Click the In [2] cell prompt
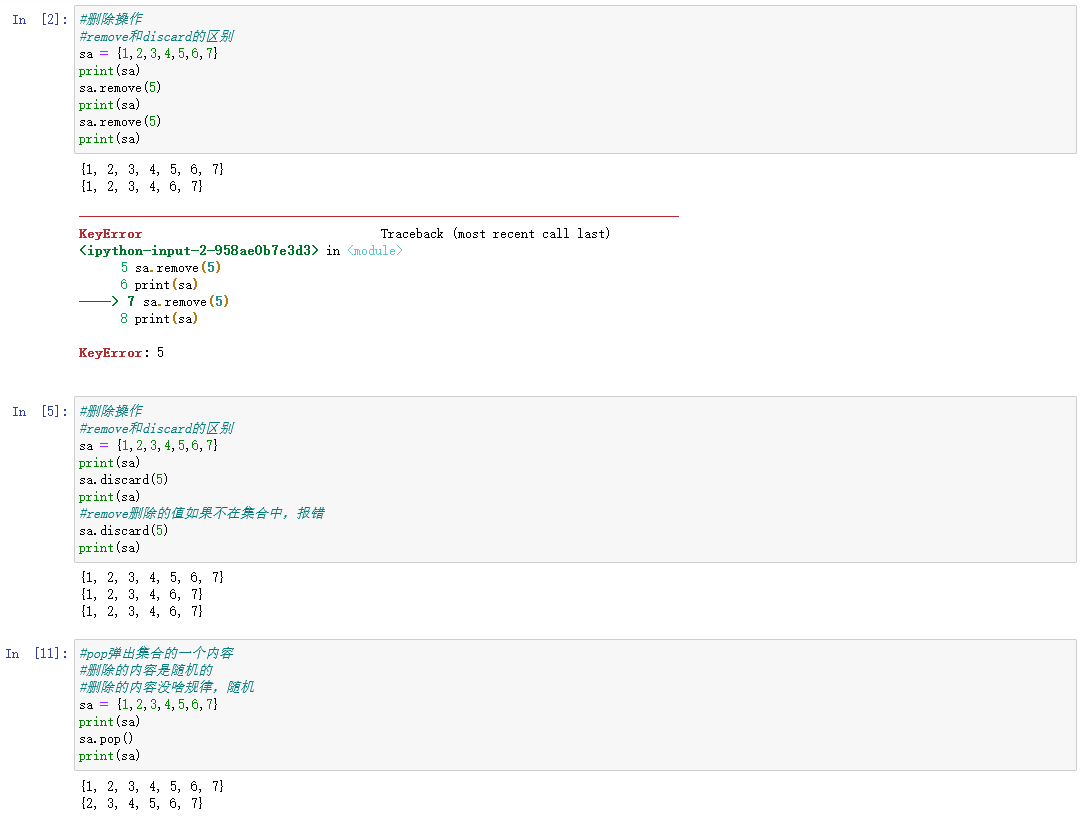 40,19
